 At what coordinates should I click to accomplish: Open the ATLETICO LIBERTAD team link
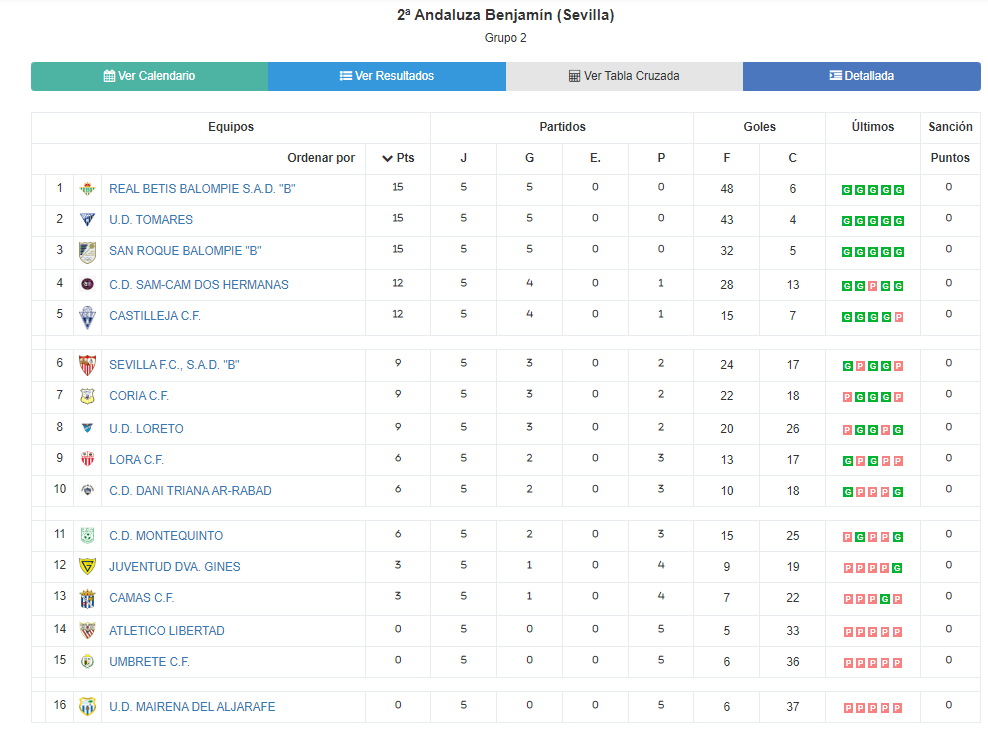(166, 631)
